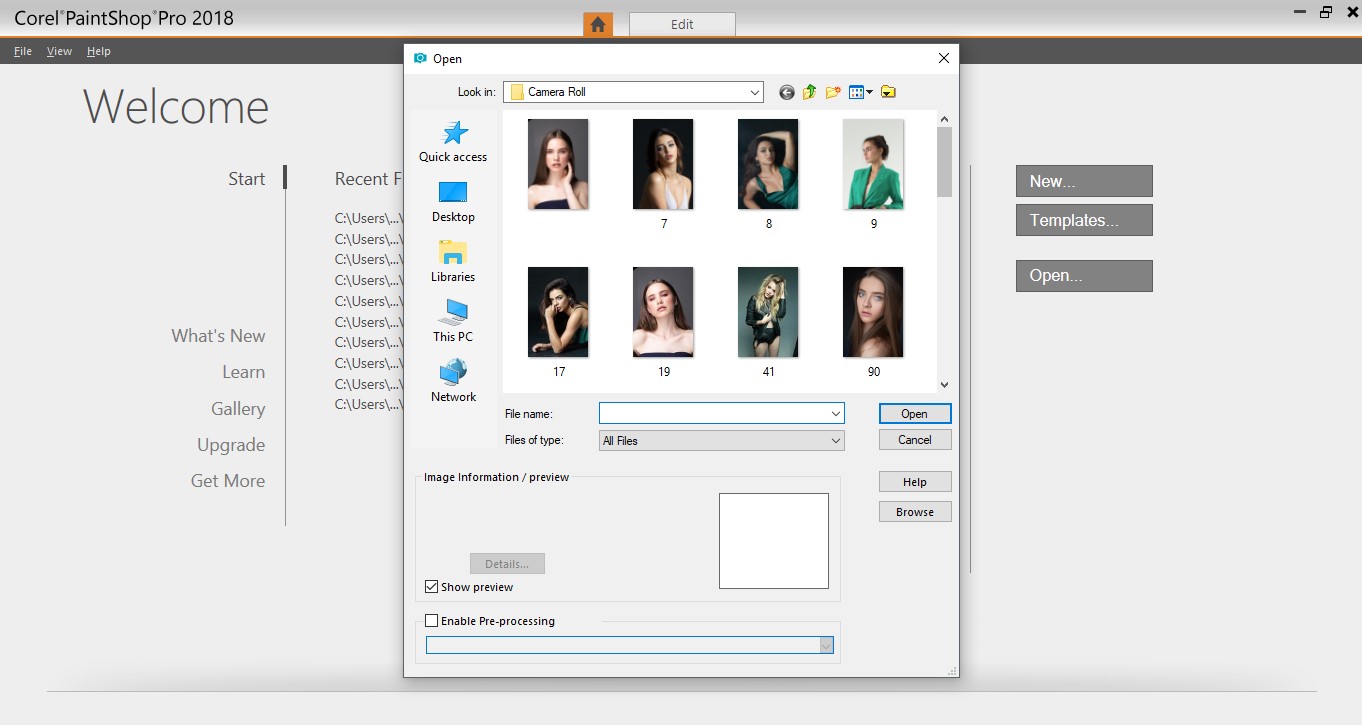Open the Upgrade section
The image size is (1362, 725).
click(231, 445)
